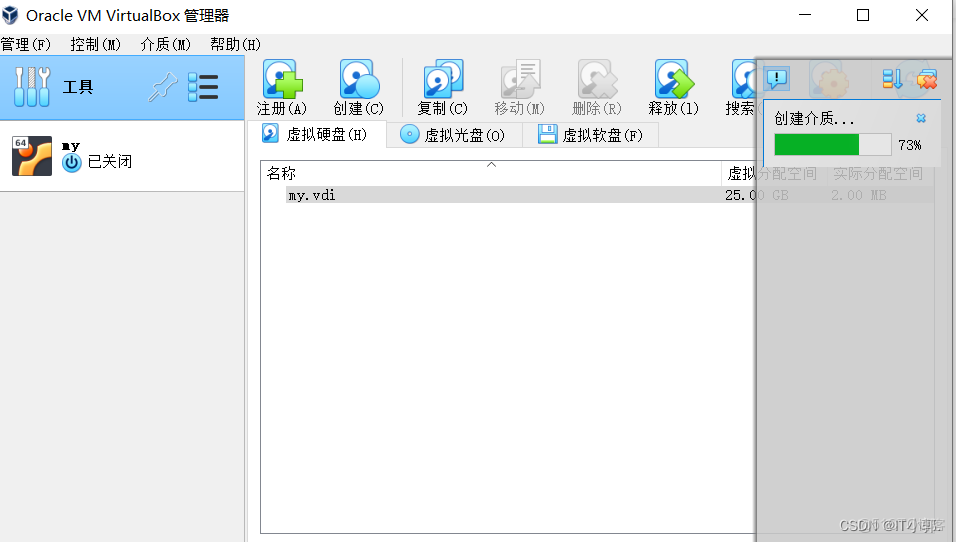
Task: Click the 复制(C) copy disk icon
Action: (443, 79)
